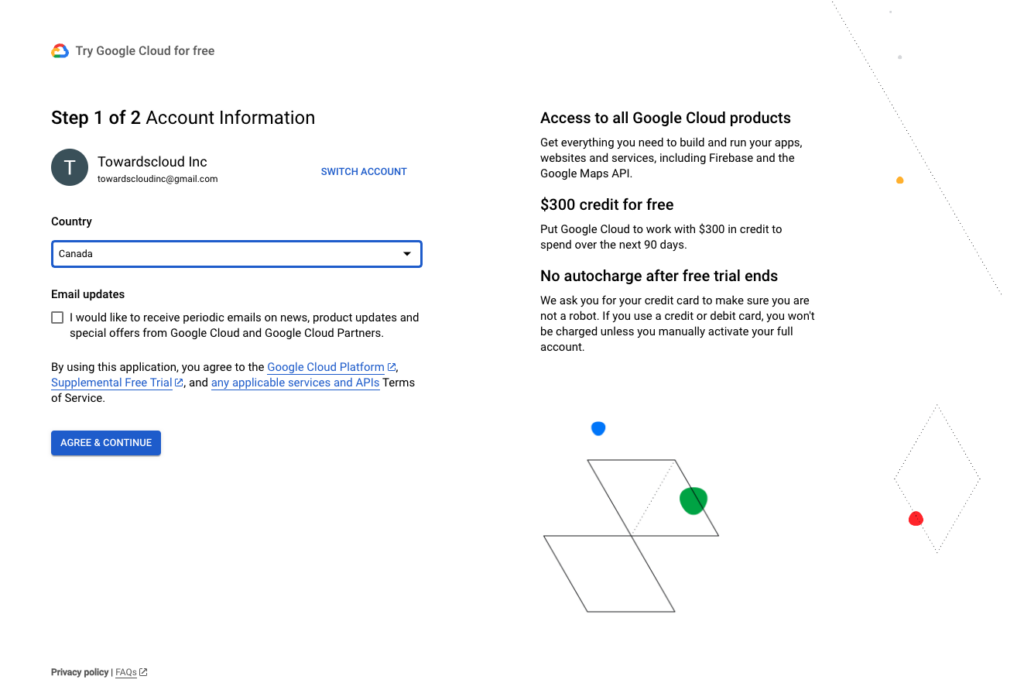
Task: Click external-link icon next to FAQs
Action: [x=144, y=672]
